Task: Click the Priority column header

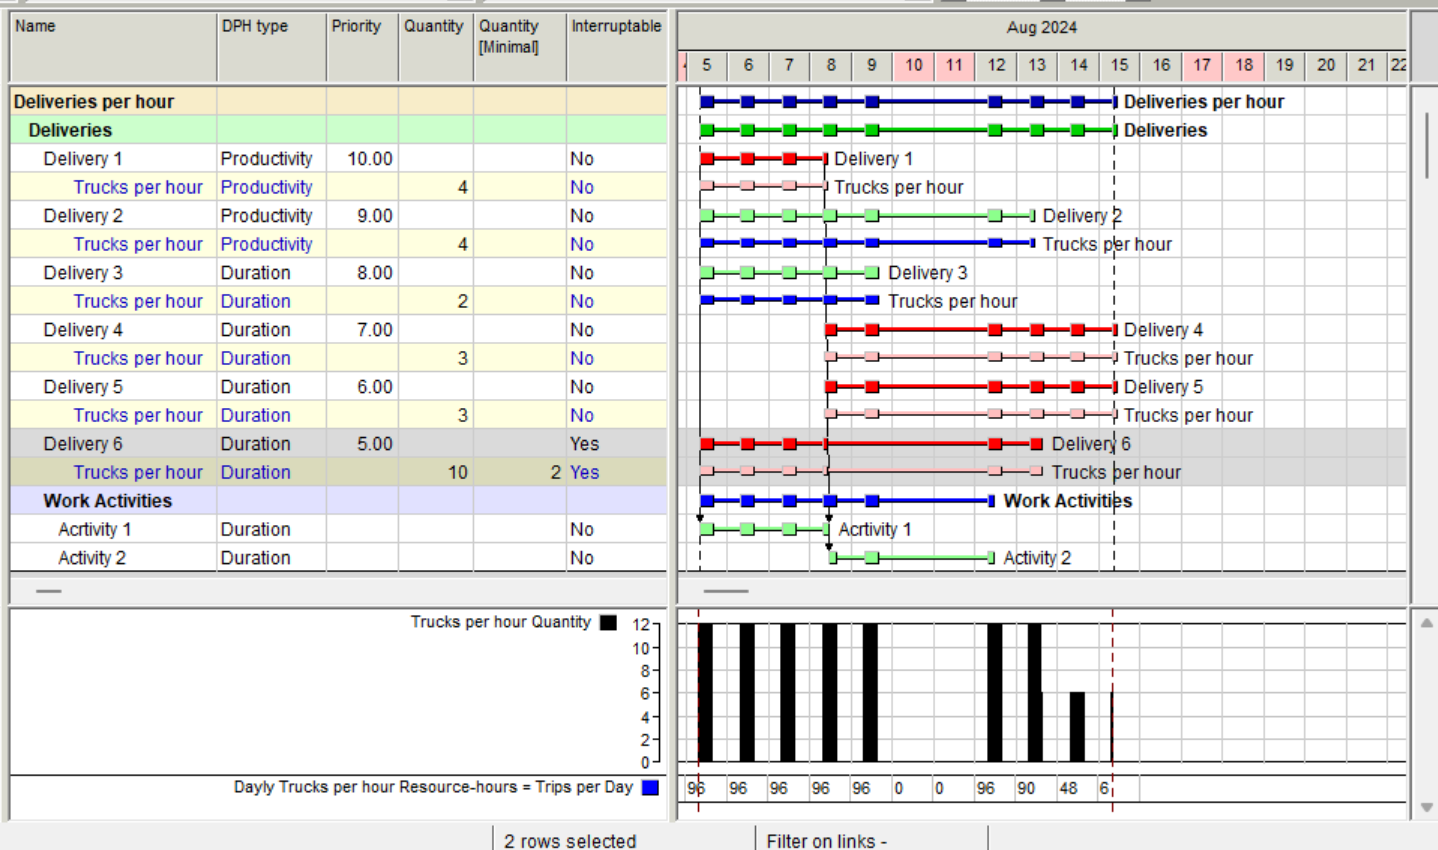Action: pos(363,47)
